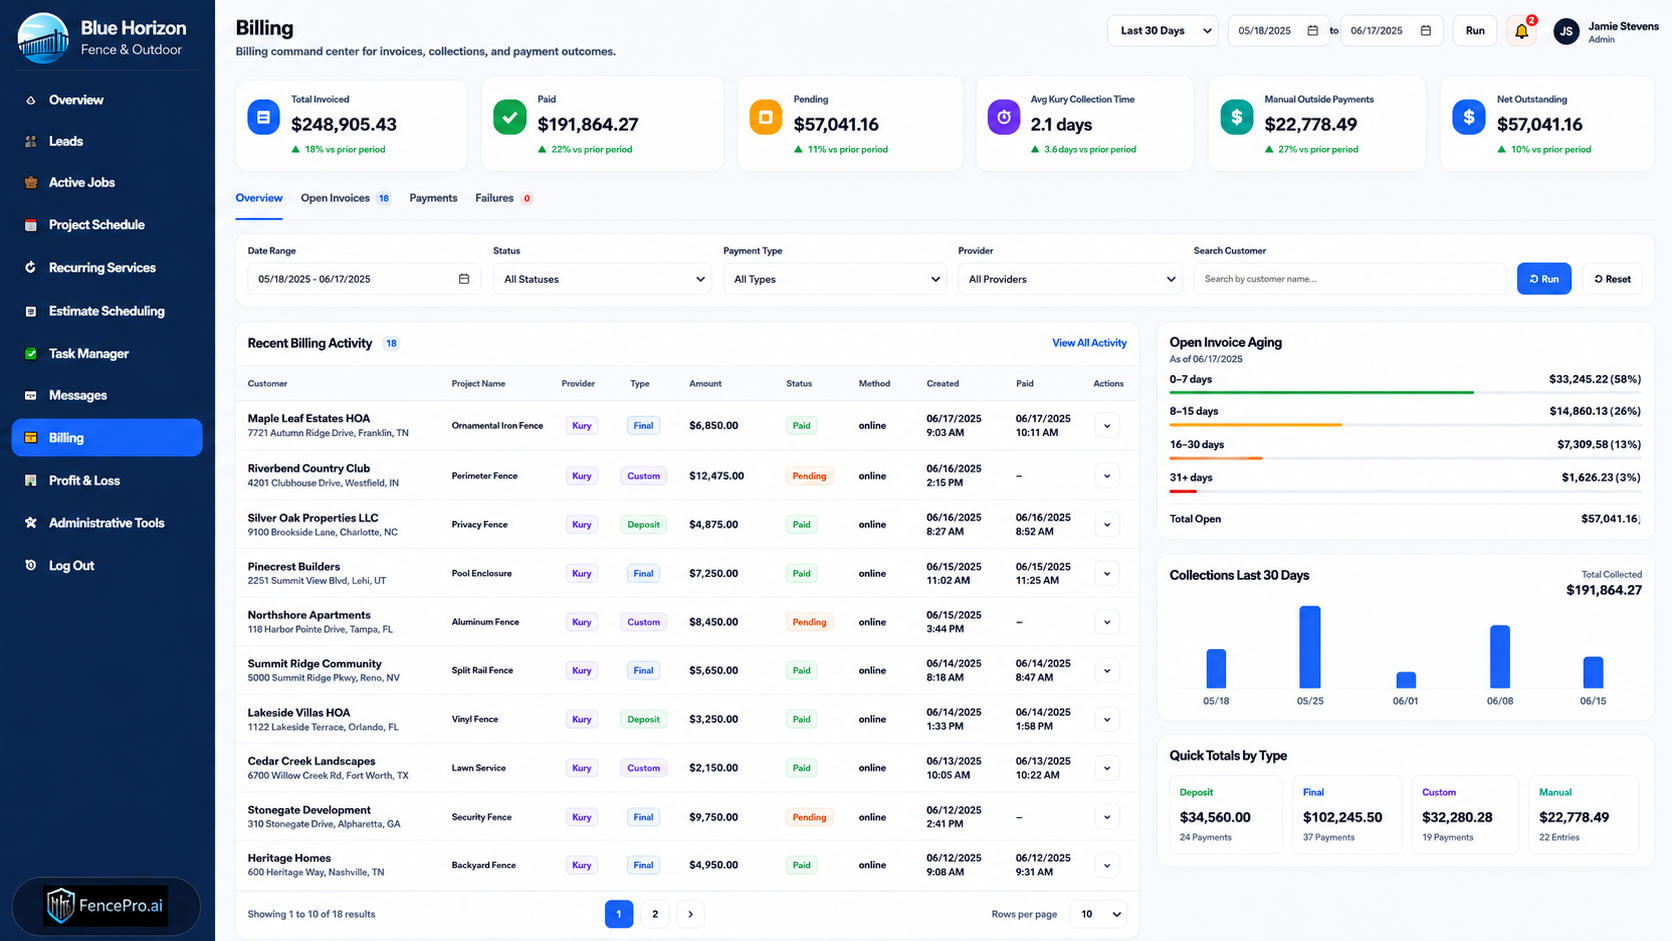Click the Final quick totals card

pos(1347,814)
